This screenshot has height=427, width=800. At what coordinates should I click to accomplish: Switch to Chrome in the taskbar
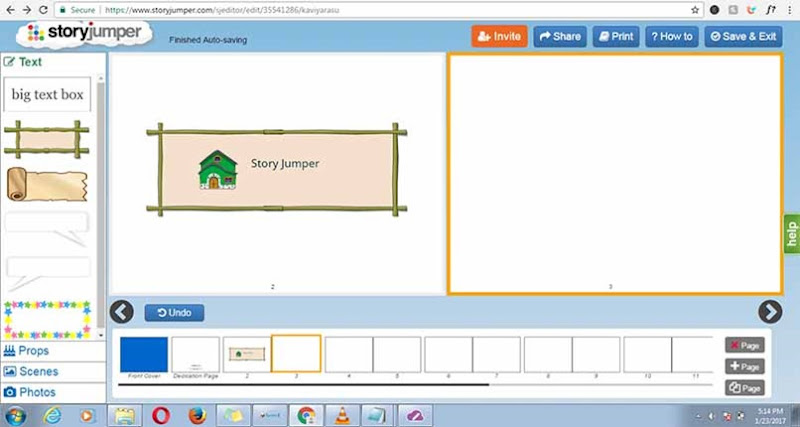pos(306,416)
